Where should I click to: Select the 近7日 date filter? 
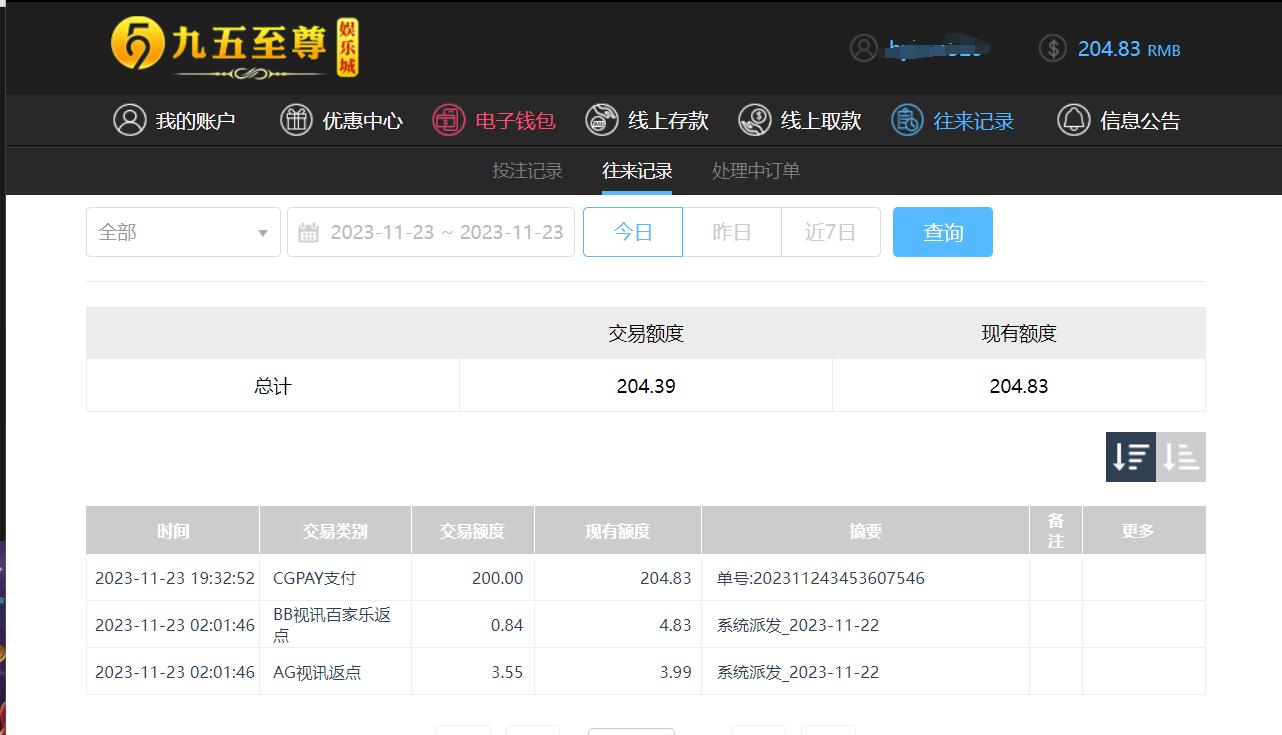tap(831, 232)
